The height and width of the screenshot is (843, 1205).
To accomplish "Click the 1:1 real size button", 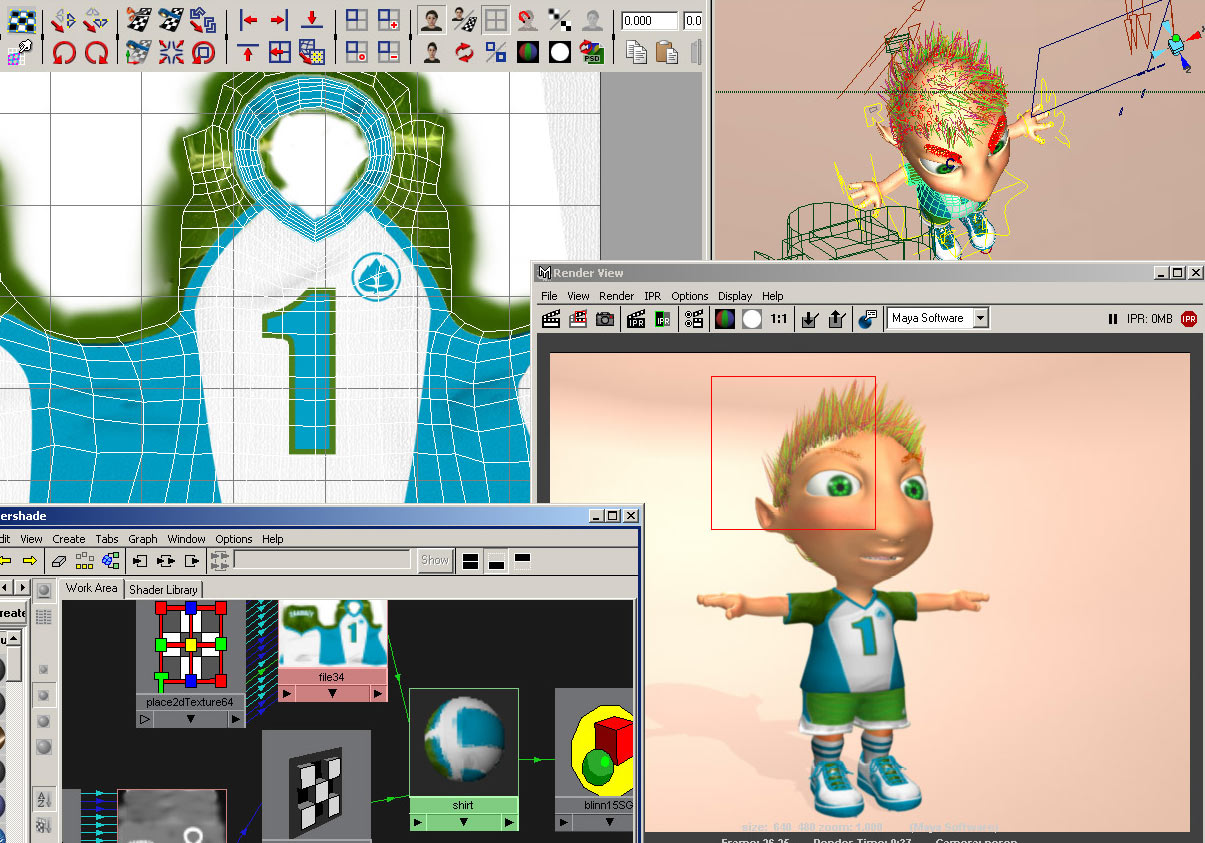I will pos(779,319).
